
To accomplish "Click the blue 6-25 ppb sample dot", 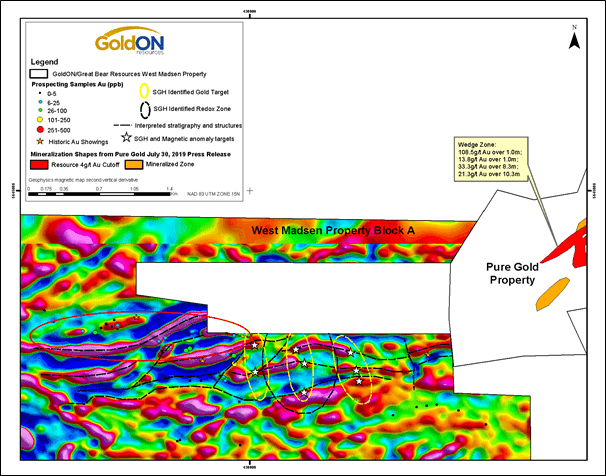I will [40, 102].
